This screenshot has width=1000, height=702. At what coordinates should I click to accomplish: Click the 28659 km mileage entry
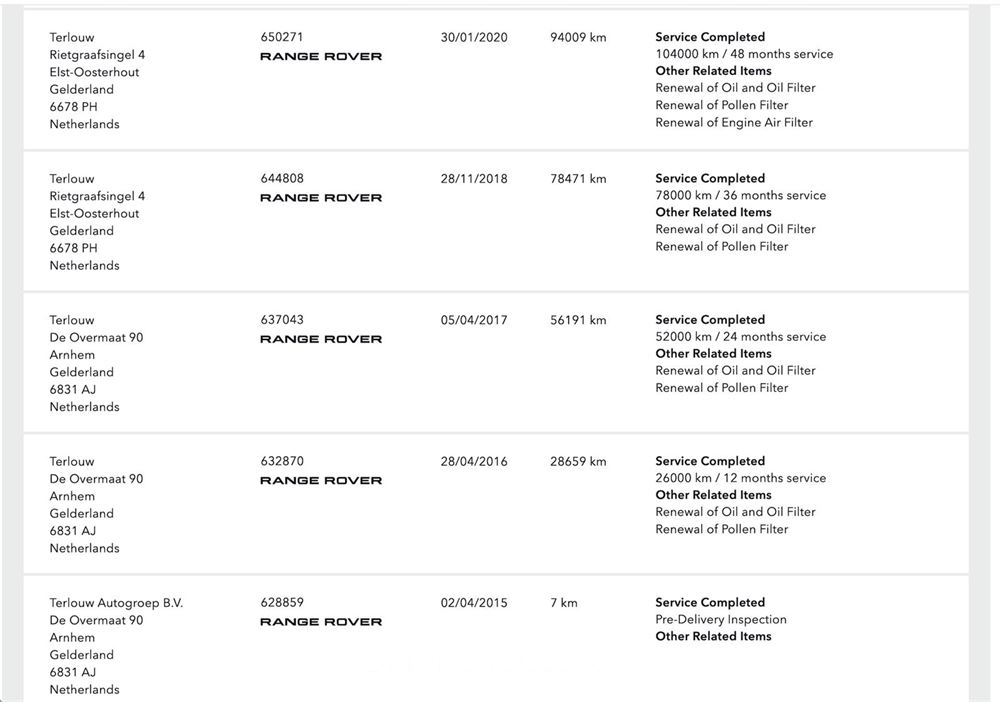[578, 462]
